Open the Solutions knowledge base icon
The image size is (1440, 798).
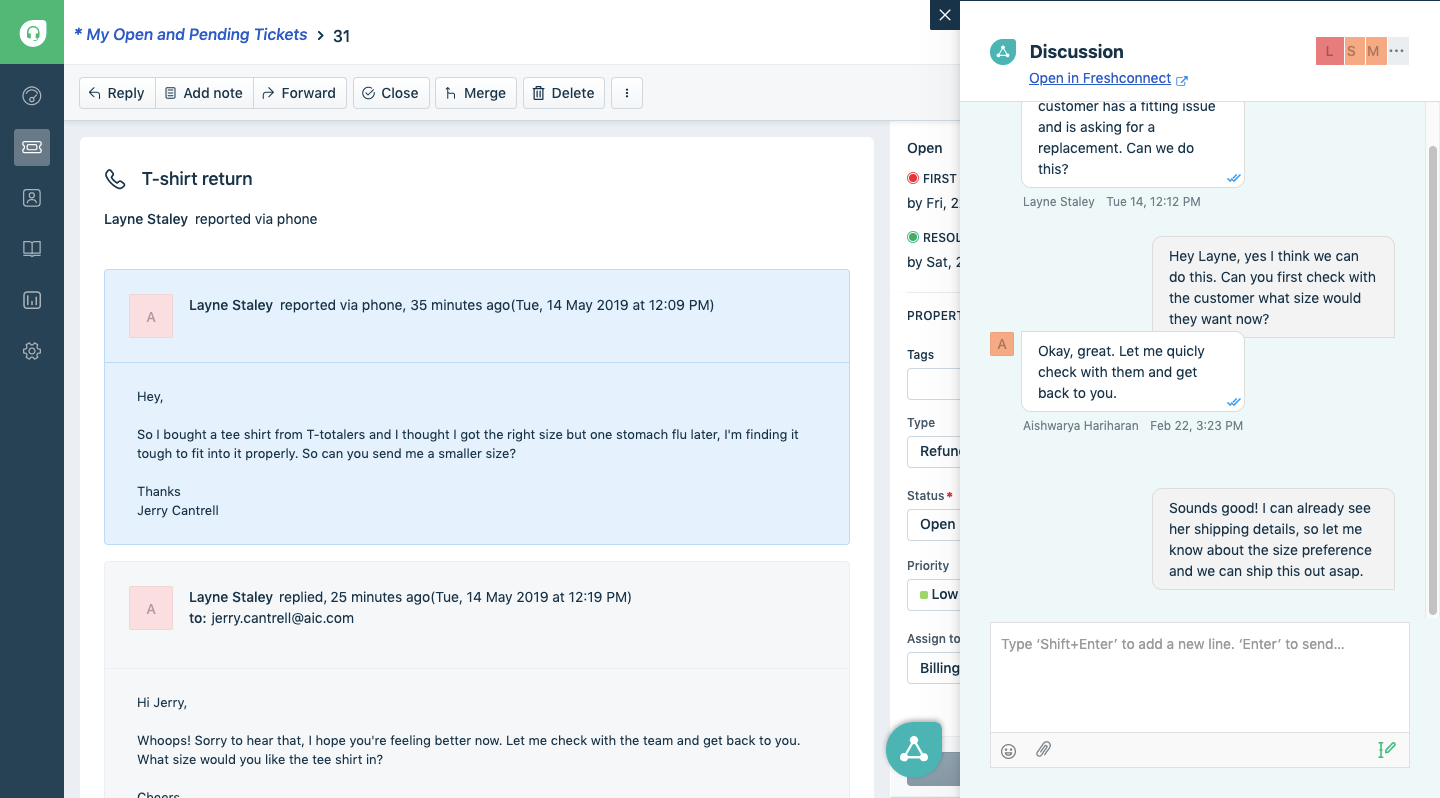(31, 248)
